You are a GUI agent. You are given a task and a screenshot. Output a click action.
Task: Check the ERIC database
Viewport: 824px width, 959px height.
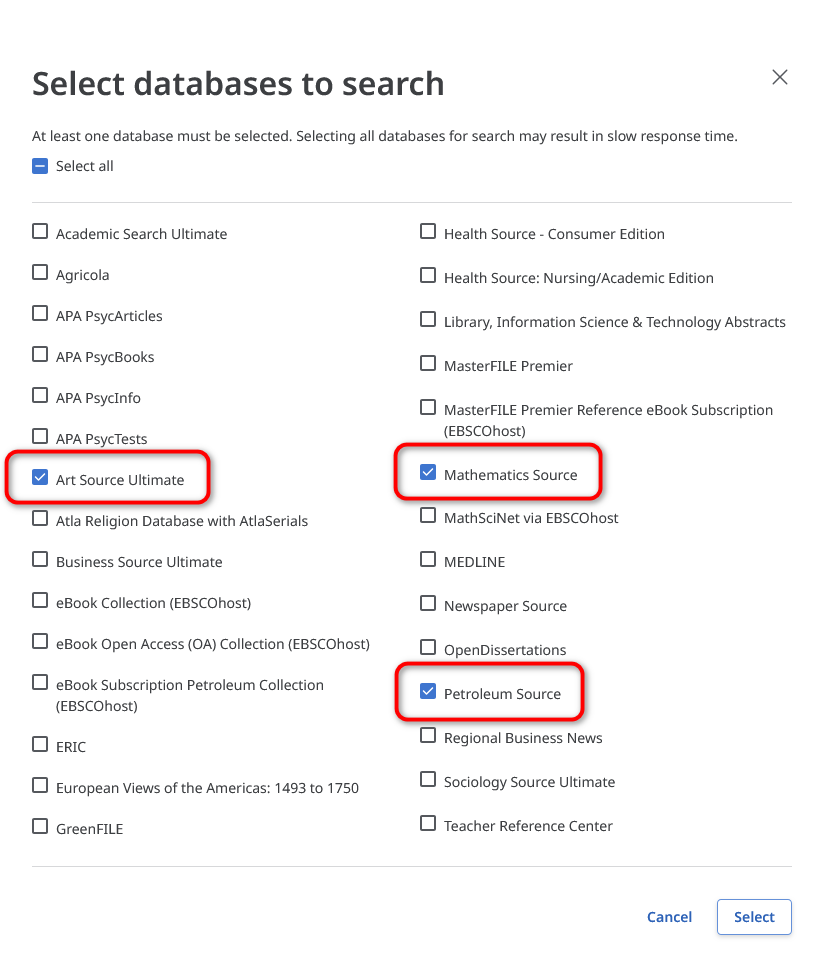pyautogui.click(x=40, y=744)
